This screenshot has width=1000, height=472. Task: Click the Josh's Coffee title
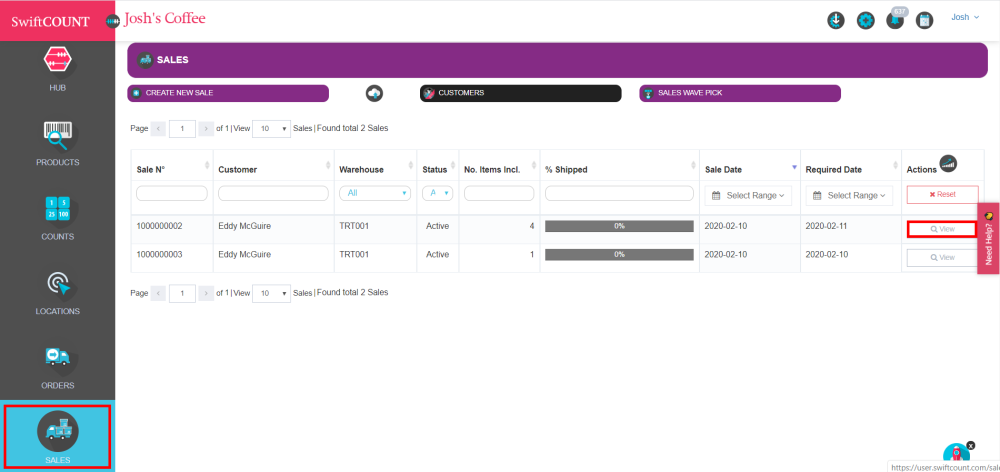click(x=165, y=19)
